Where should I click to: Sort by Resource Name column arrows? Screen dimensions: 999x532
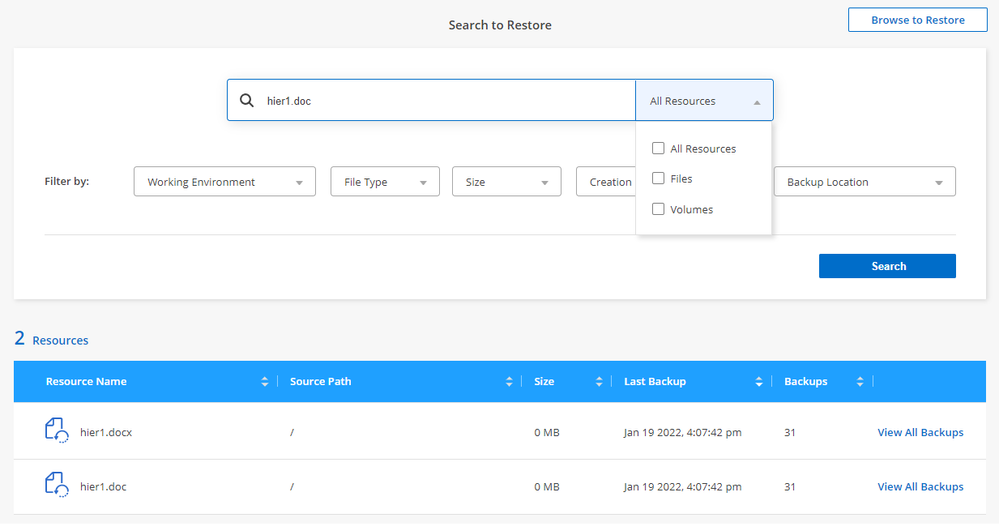point(265,382)
